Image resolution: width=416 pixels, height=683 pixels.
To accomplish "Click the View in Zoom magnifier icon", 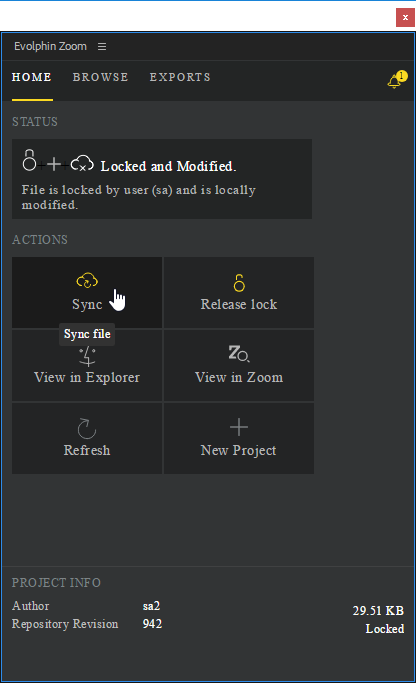I will click(x=239, y=353).
